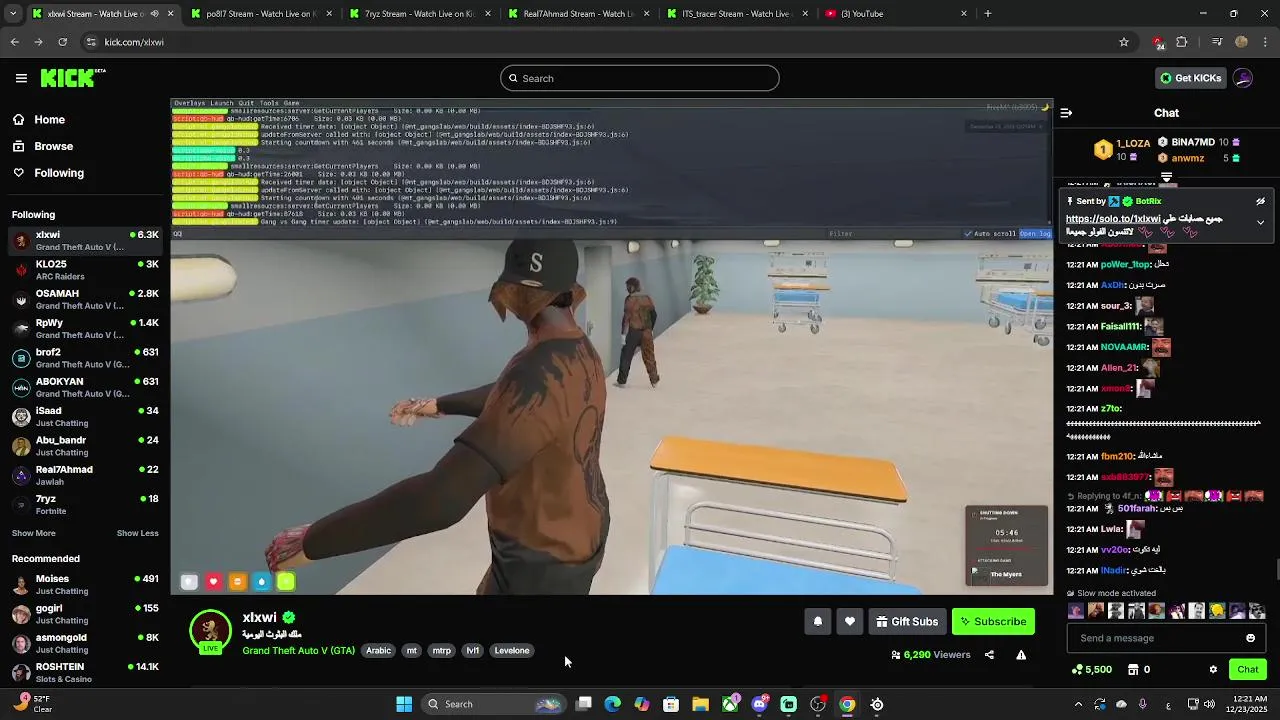1280x720 pixels.
Task: Open the emoji picker in chat
Action: coord(1250,638)
